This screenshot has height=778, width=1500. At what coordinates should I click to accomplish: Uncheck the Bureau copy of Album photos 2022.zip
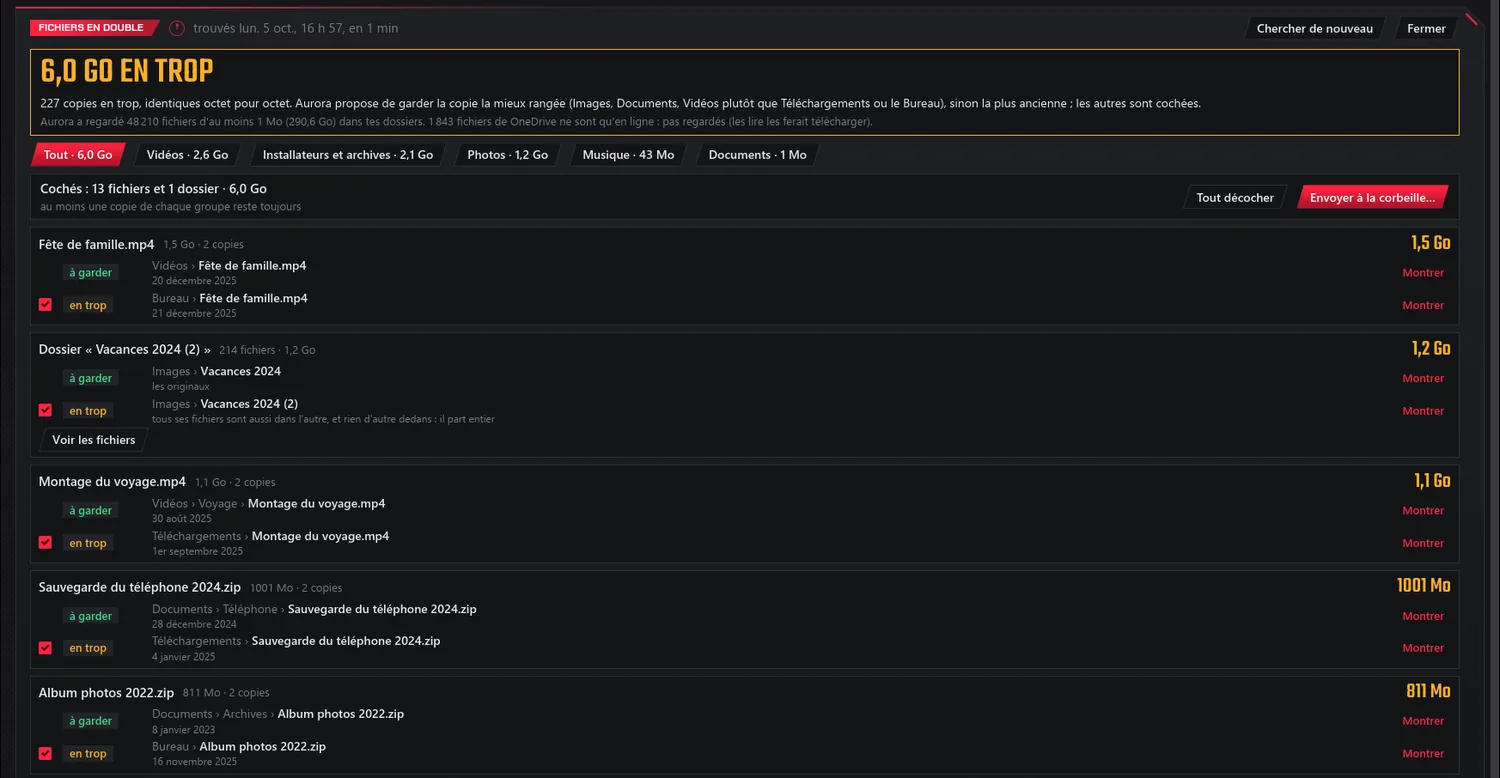(x=45, y=753)
